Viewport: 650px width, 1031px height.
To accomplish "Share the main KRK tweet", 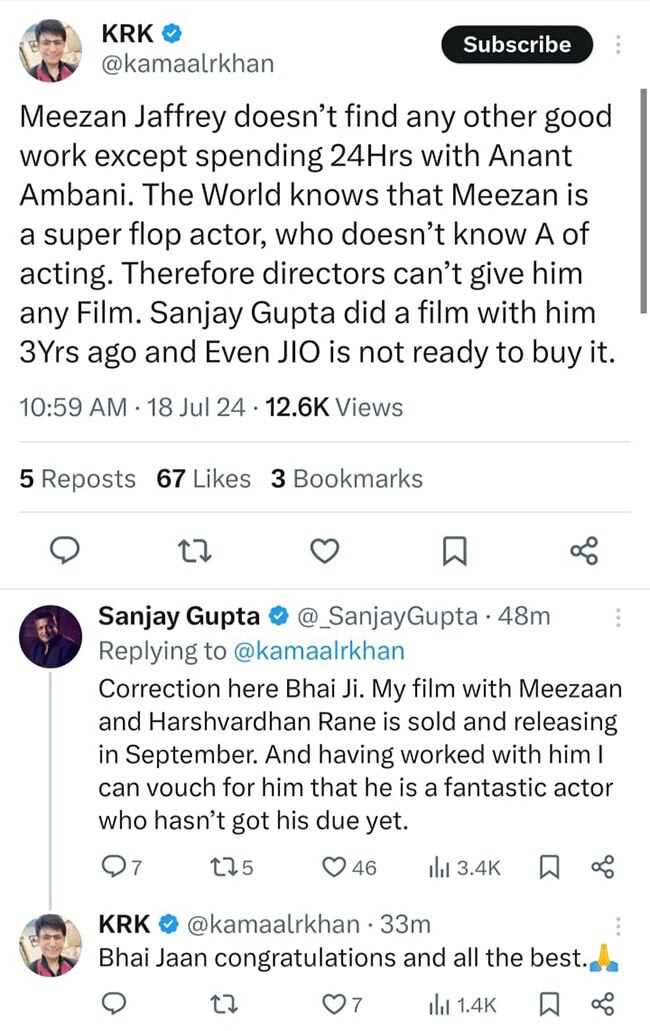I will [x=583, y=550].
